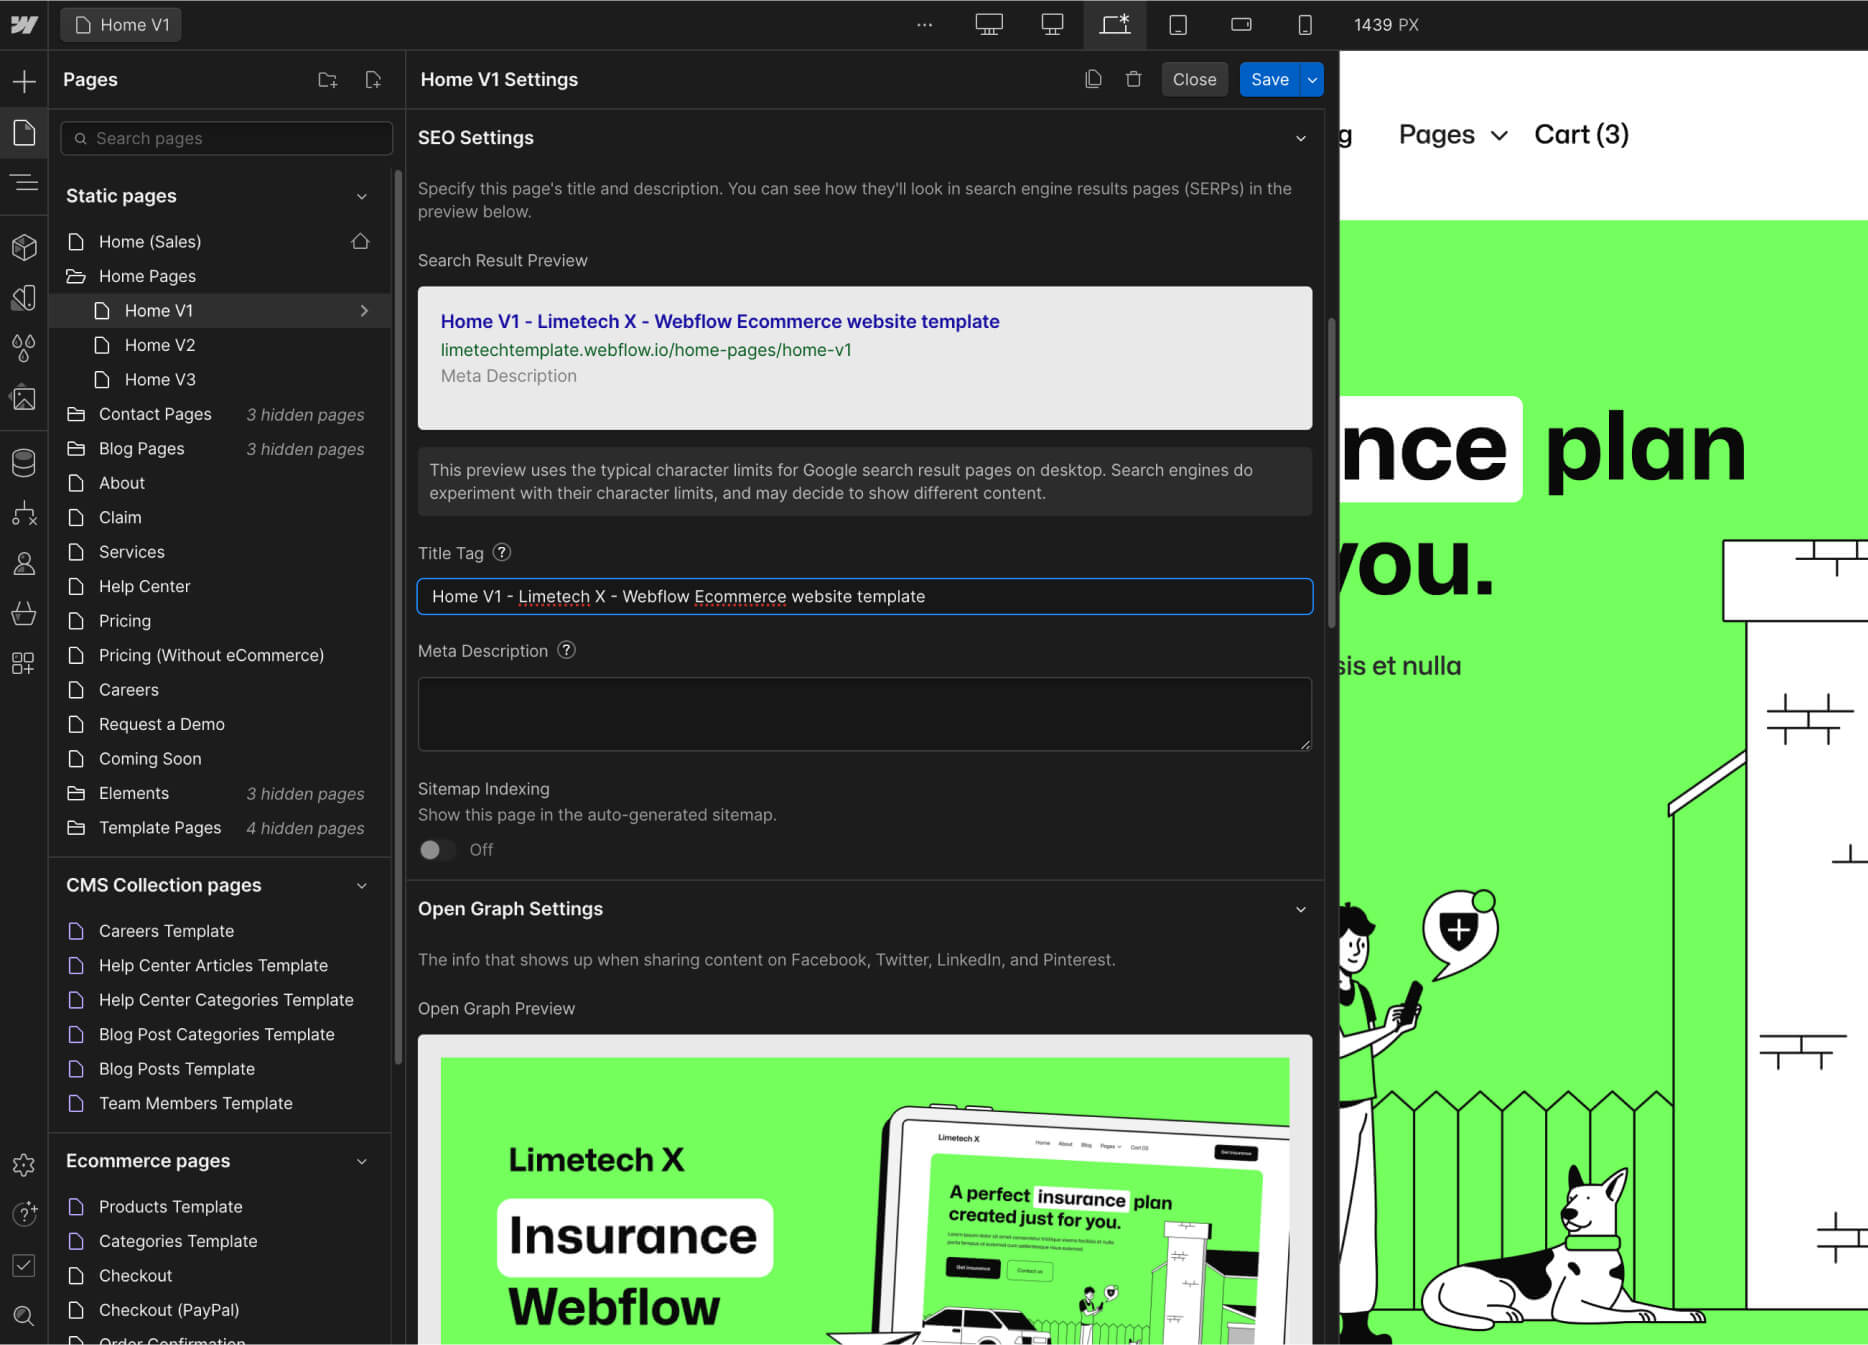Open the Navigator panel
Image resolution: width=1868 pixels, height=1345 pixels.
(24, 183)
